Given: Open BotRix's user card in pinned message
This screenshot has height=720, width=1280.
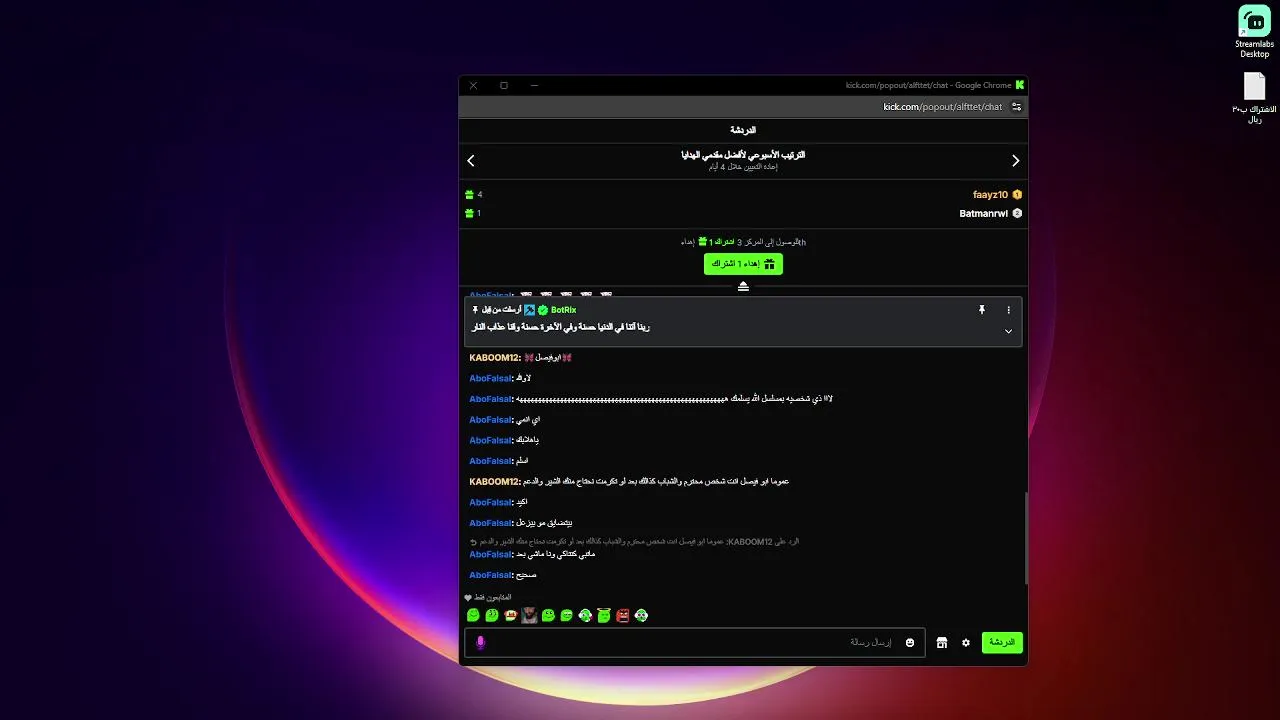Looking at the screenshot, I should point(563,310).
